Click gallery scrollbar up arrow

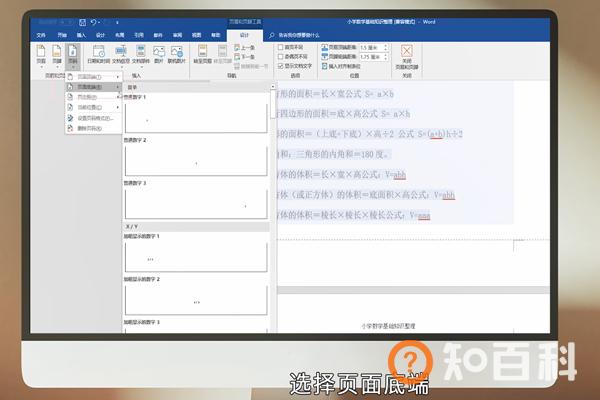coord(273,87)
